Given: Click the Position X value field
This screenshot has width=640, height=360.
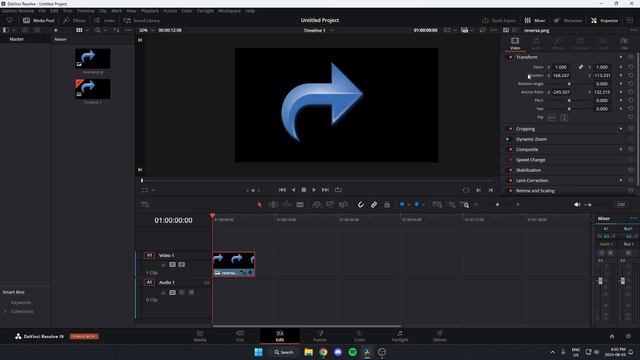Looking at the screenshot, I should [x=561, y=76].
